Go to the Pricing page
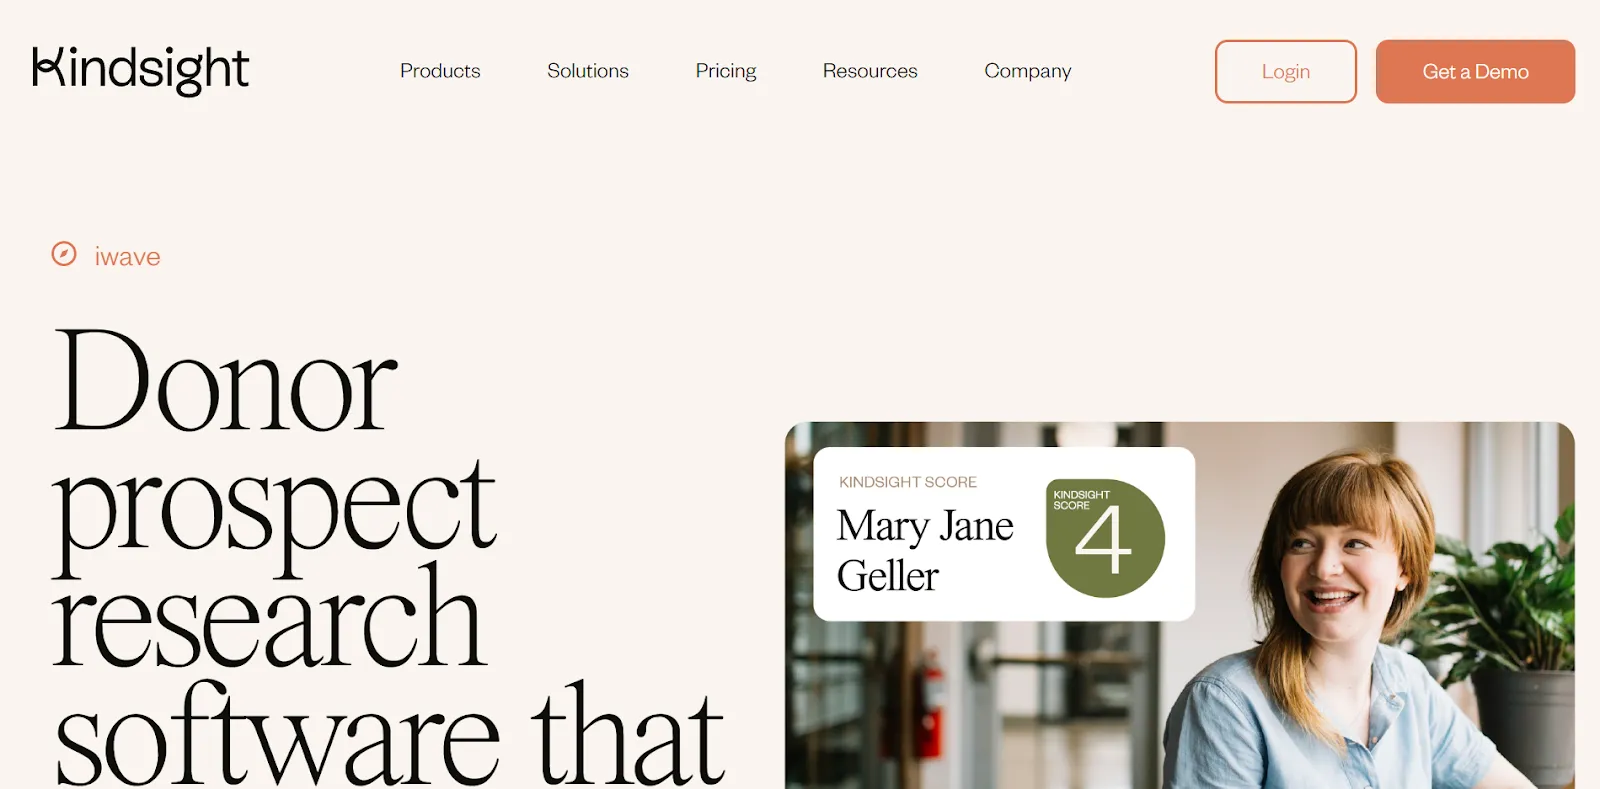The height and width of the screenshot is (789, 1600). point(726,71)
